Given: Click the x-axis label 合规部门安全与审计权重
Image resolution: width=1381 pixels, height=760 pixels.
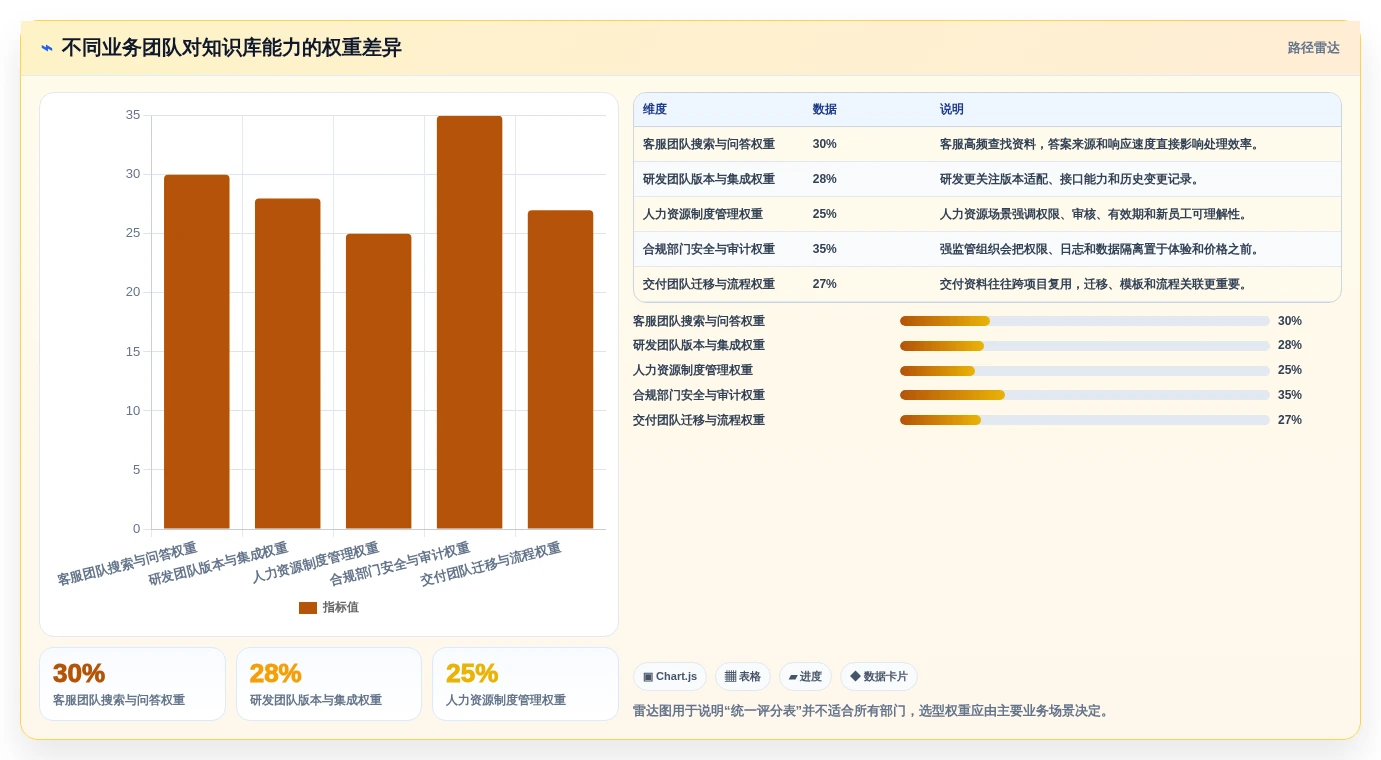Looking at the screenshot, I should [400, 565].
